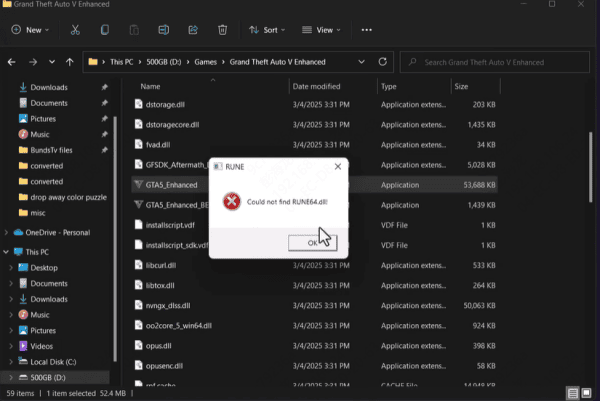Close the RUNE error dialog
Image resolution: width=600 pixels, height=401 pixels.
point(338,166)
